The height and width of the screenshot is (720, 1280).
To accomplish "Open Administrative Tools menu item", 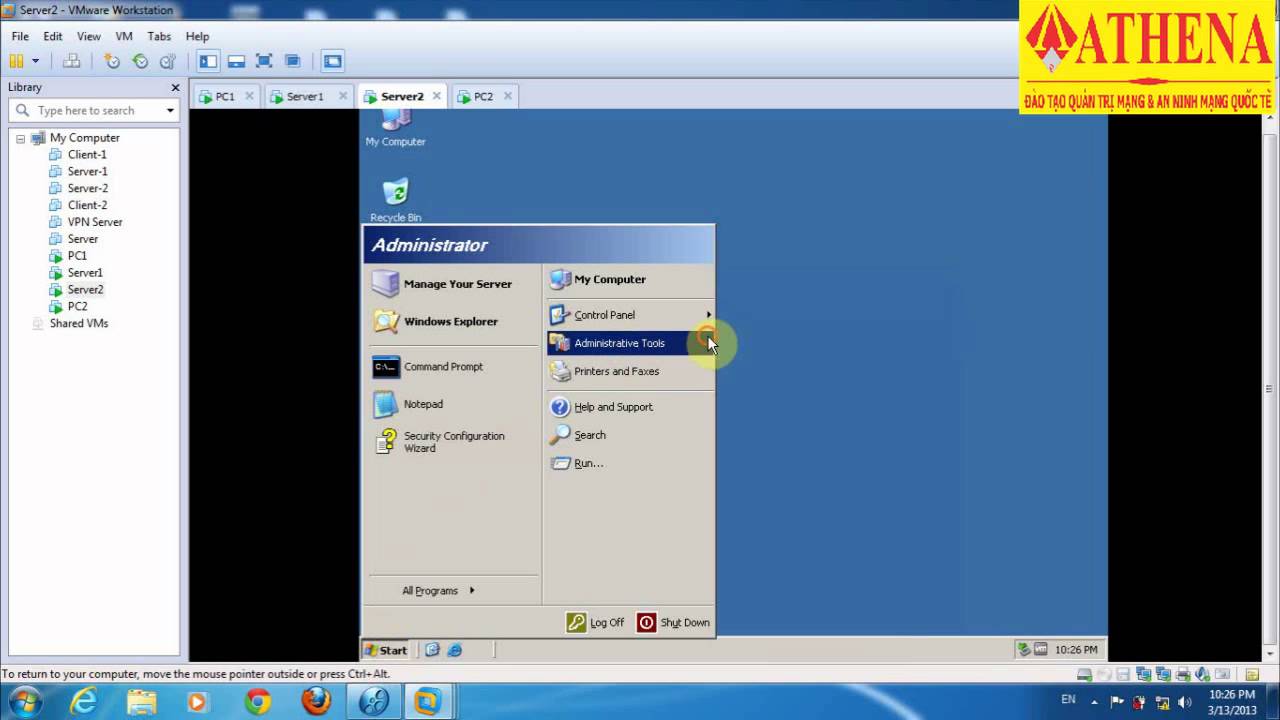I will tap(630, 343).
